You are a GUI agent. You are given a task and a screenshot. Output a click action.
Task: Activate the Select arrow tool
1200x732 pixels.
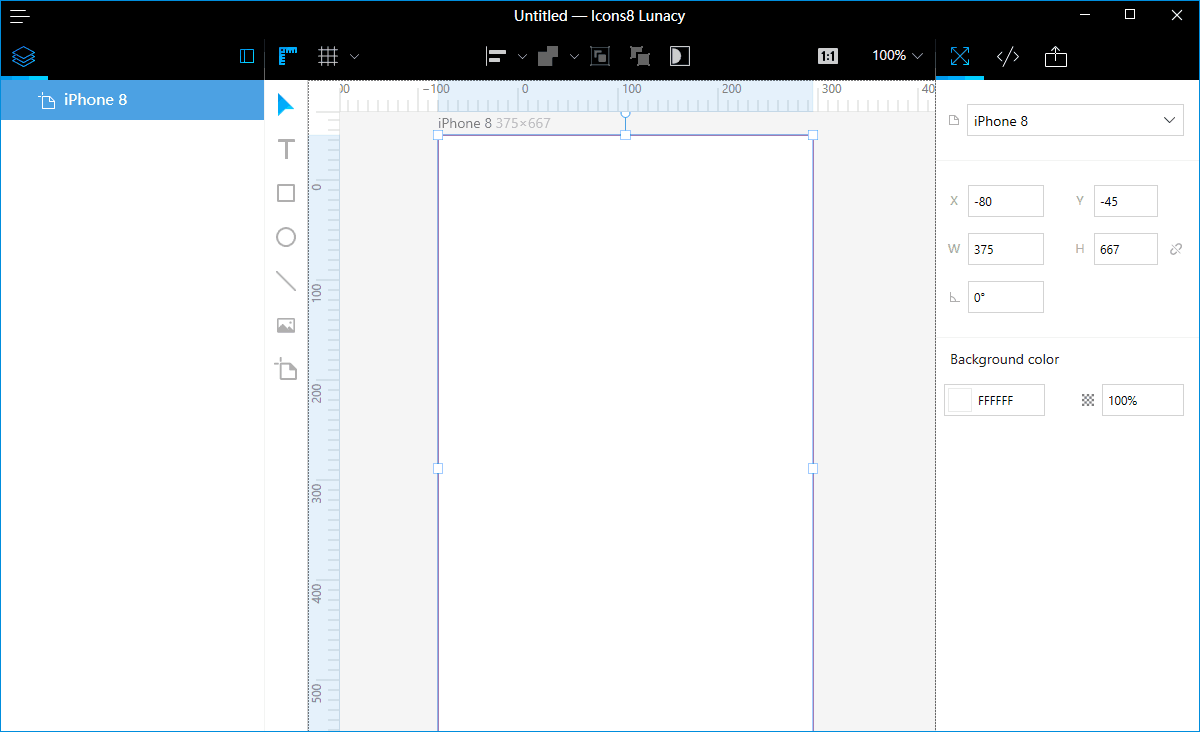click(x=286, y=105)
